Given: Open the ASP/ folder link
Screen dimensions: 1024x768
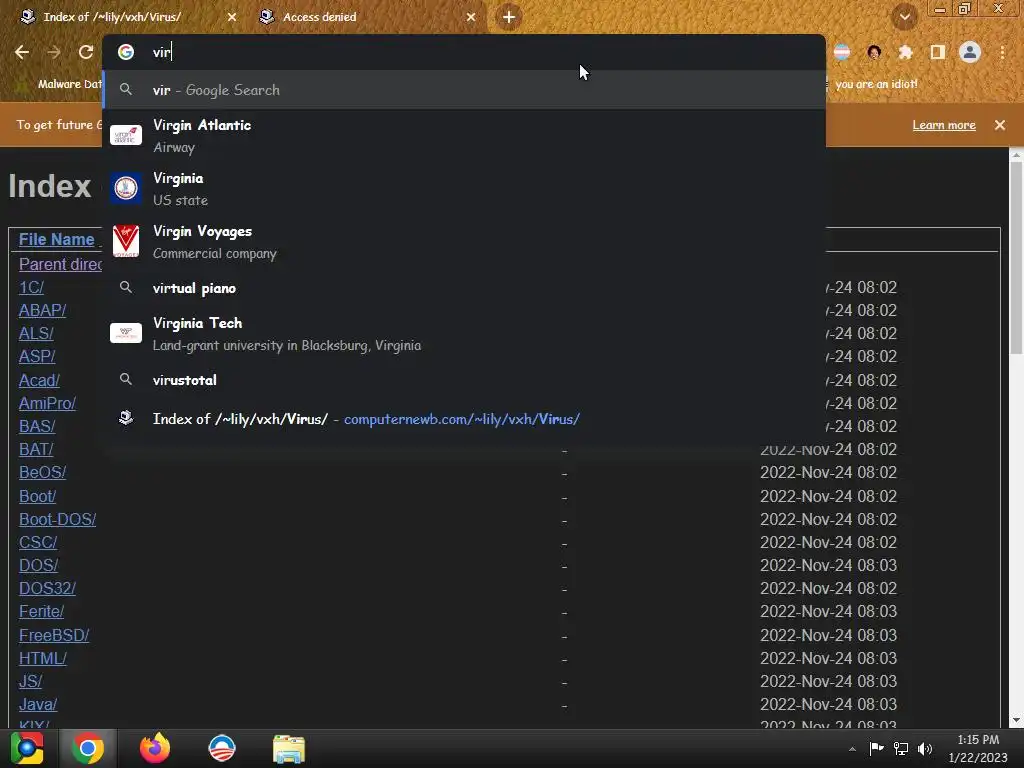Looking at the screenshot, I should click(37, 357).
